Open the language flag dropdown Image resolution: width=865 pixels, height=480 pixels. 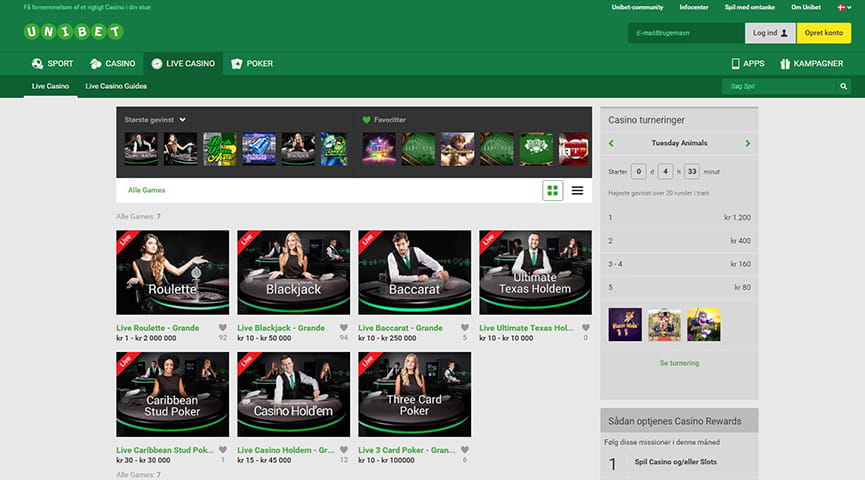[x=844, y=7]
